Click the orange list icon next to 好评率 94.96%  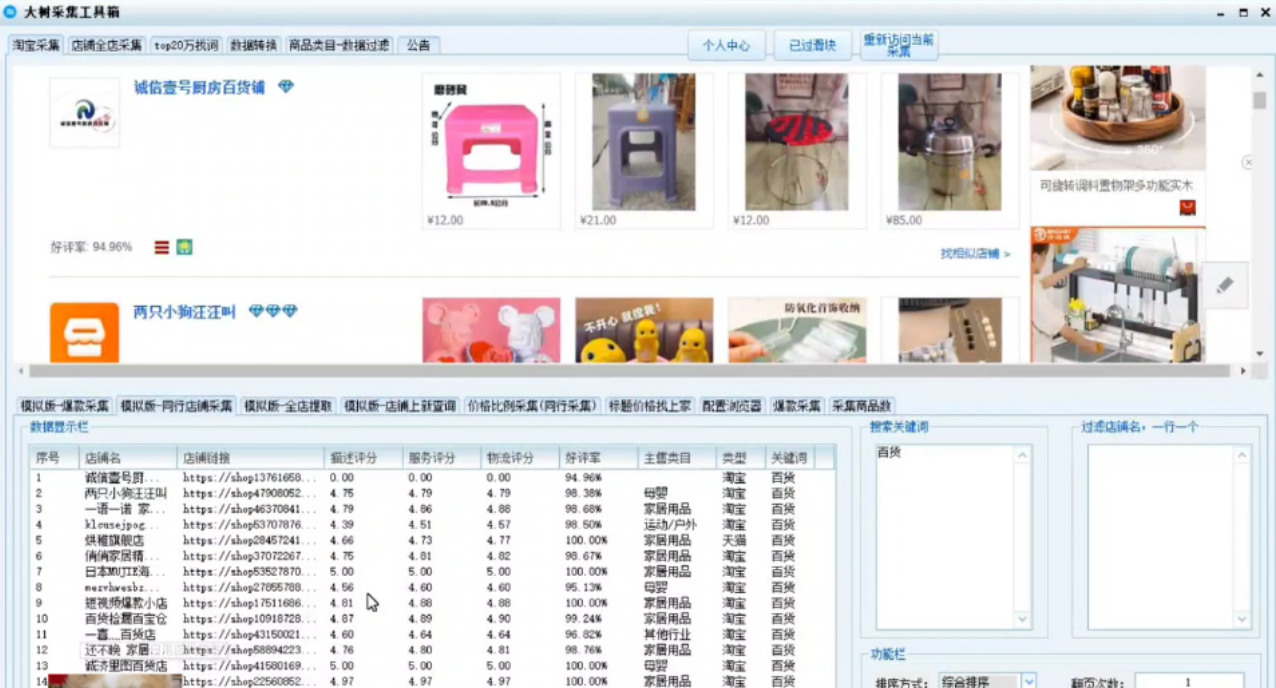point(161,247)
